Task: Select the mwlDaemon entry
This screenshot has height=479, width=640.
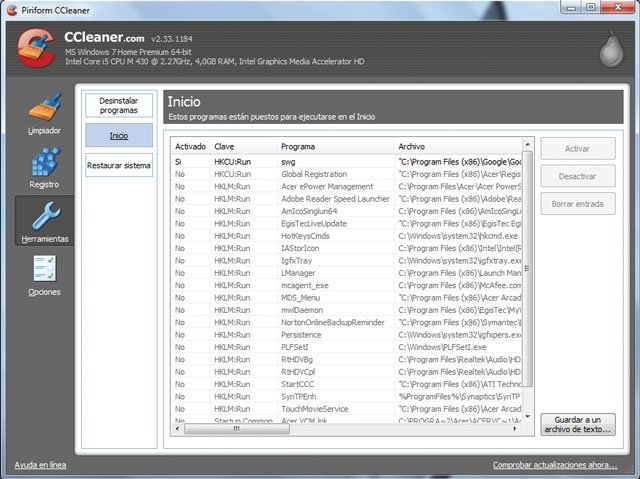Action: (x=346, y=310)
